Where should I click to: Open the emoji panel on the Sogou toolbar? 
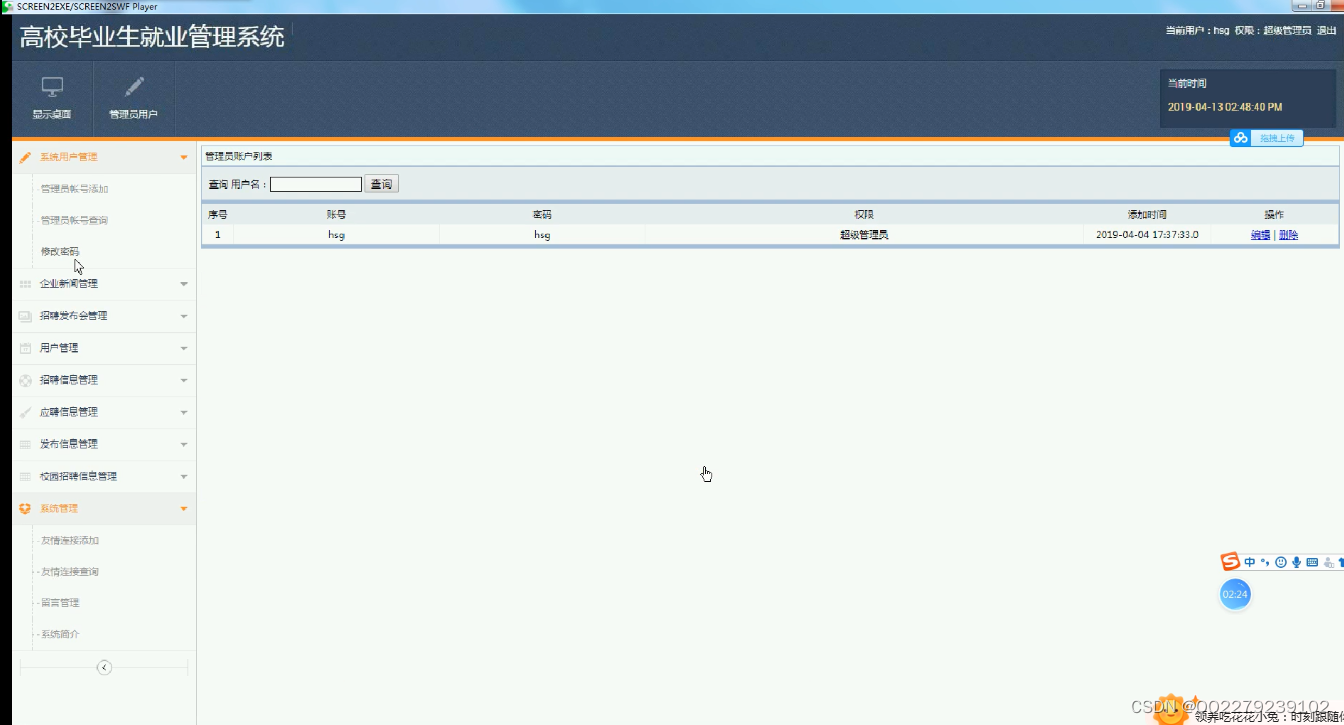click(x=1279, y=562)
